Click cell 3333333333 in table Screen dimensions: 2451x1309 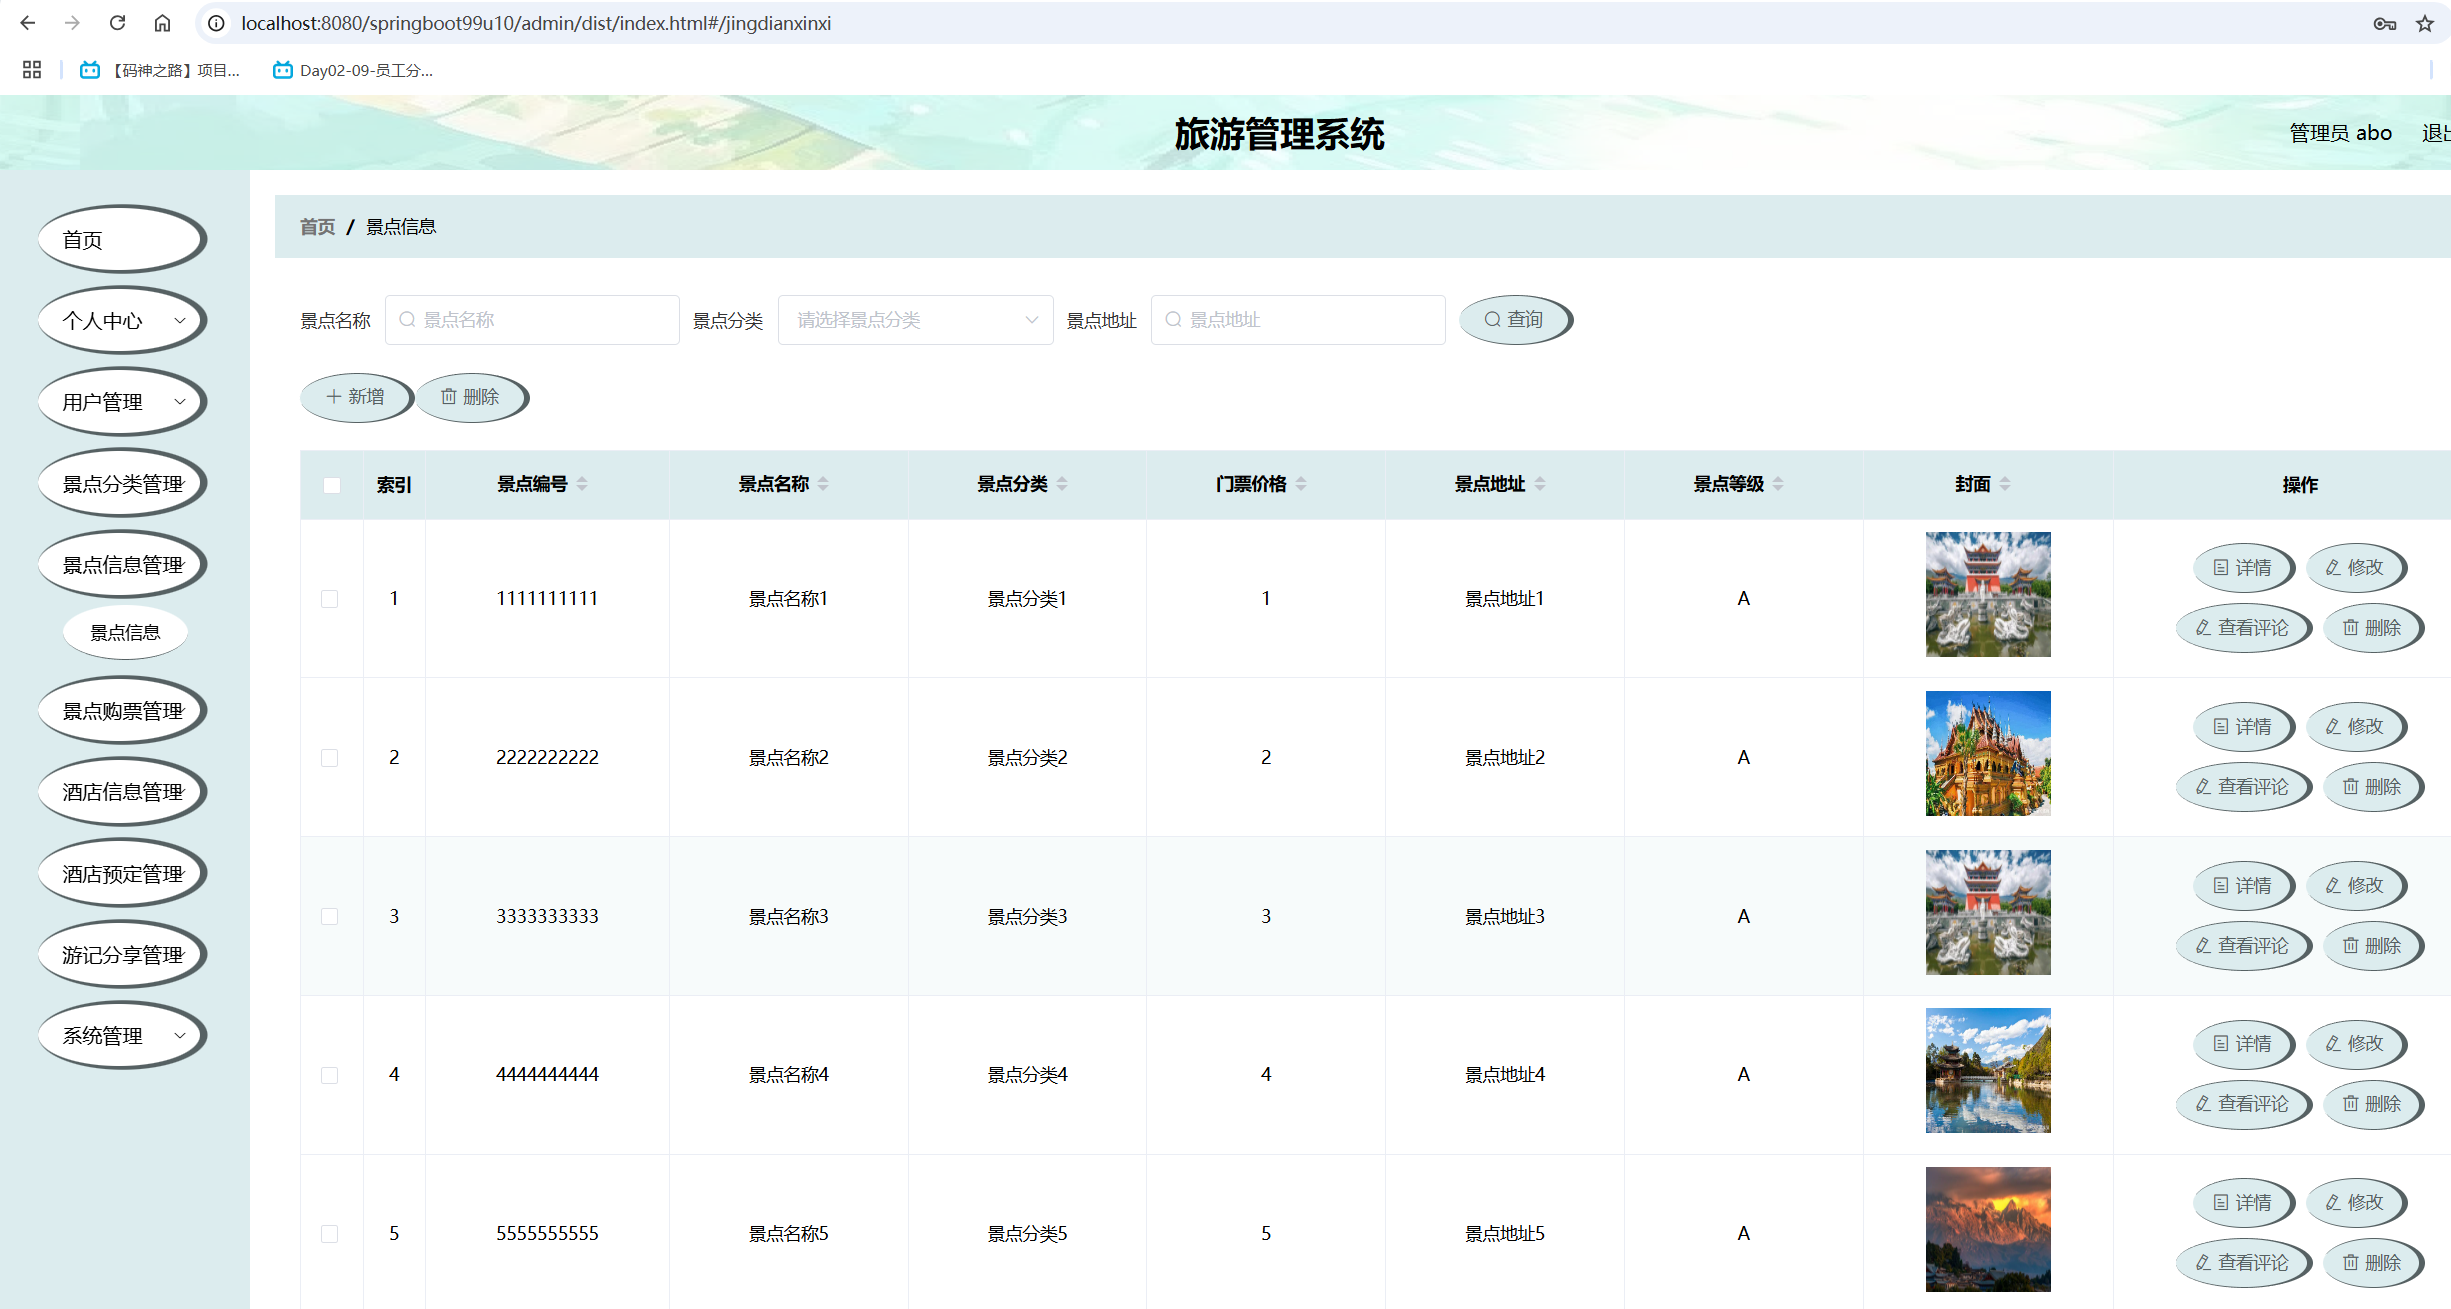point(547,917)
